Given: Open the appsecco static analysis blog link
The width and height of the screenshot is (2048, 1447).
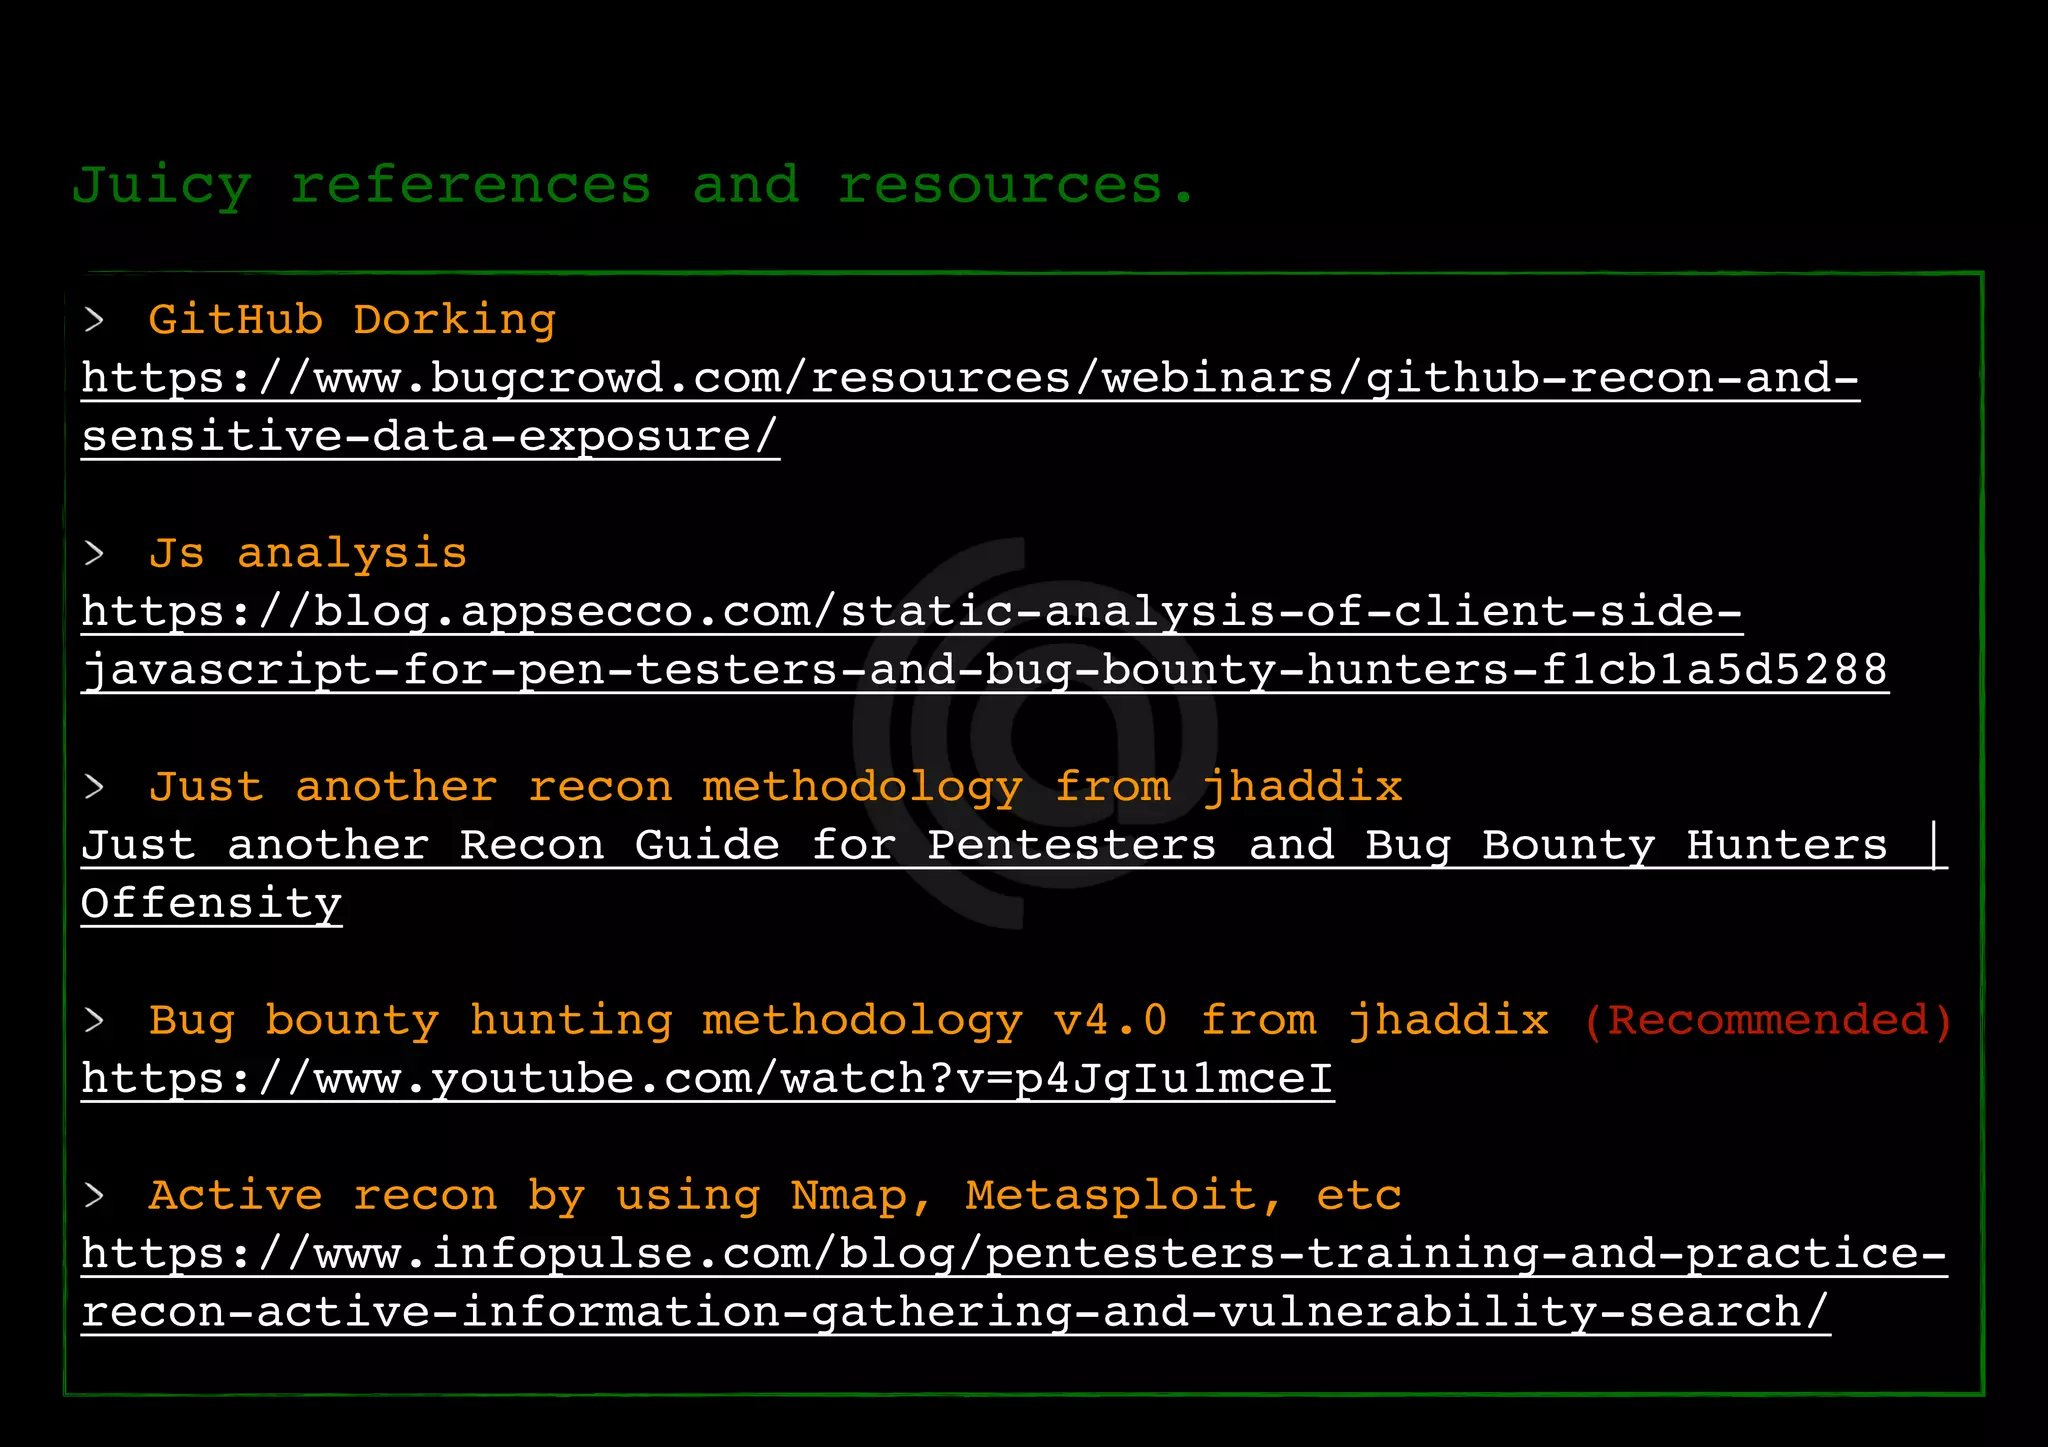Looking at the screenshot, I should click(x=910, y=612).
